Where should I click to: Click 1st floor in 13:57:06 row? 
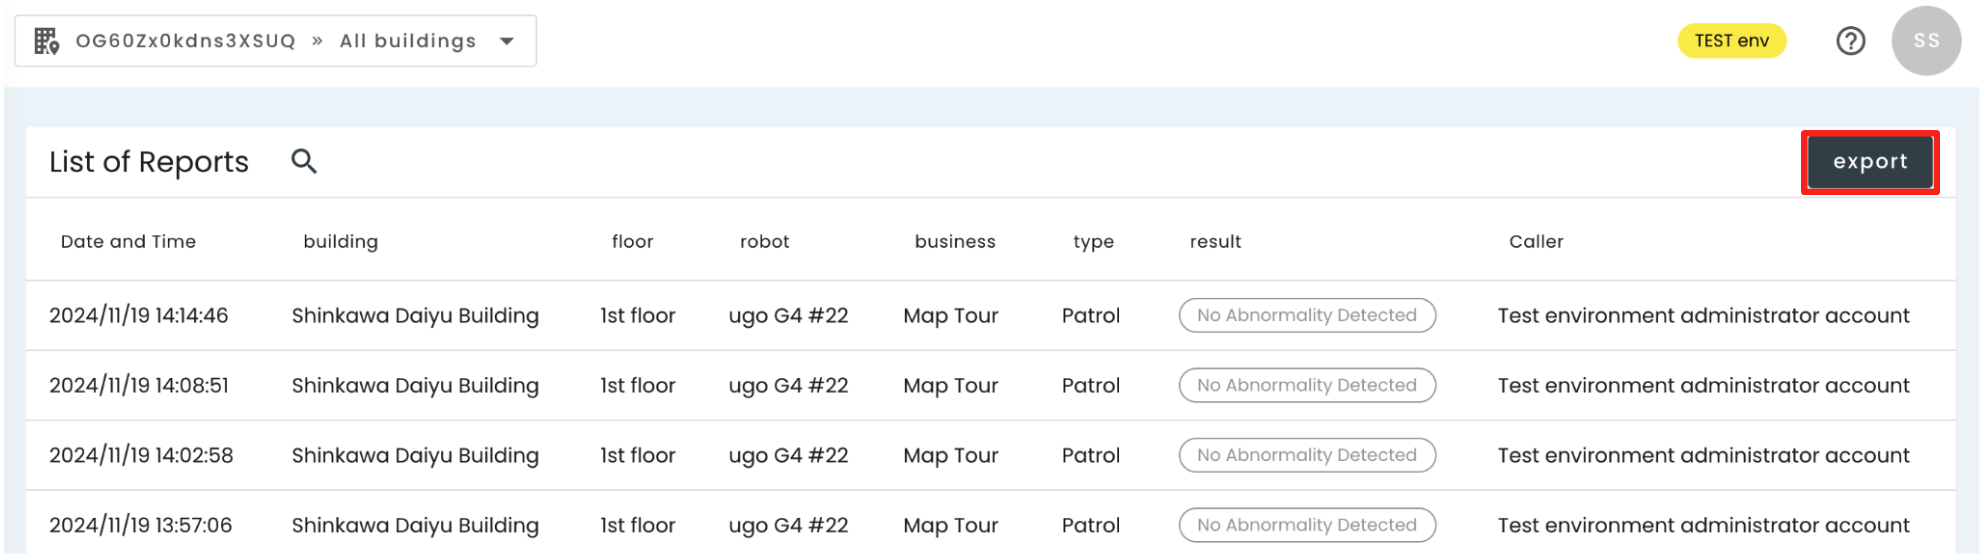638,525
